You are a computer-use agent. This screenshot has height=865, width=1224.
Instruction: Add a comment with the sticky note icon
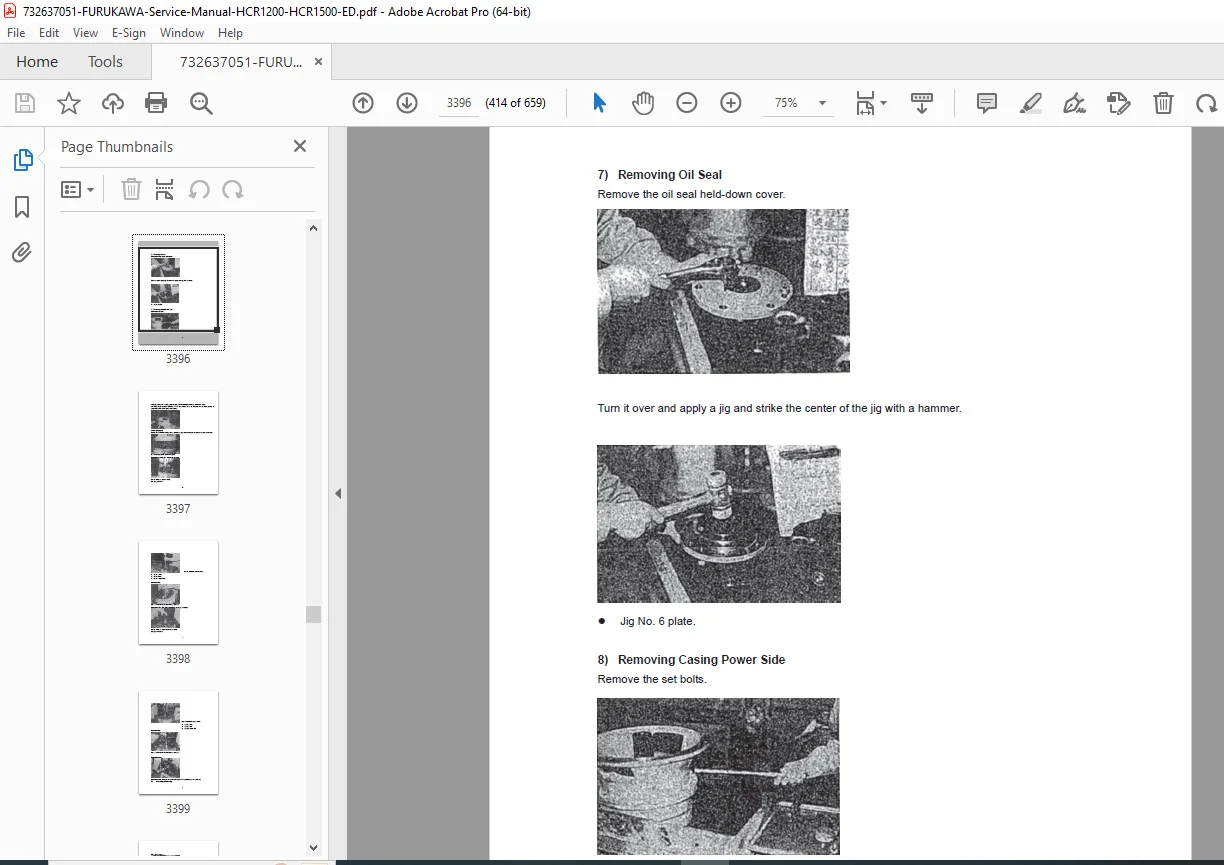point(987,103)
